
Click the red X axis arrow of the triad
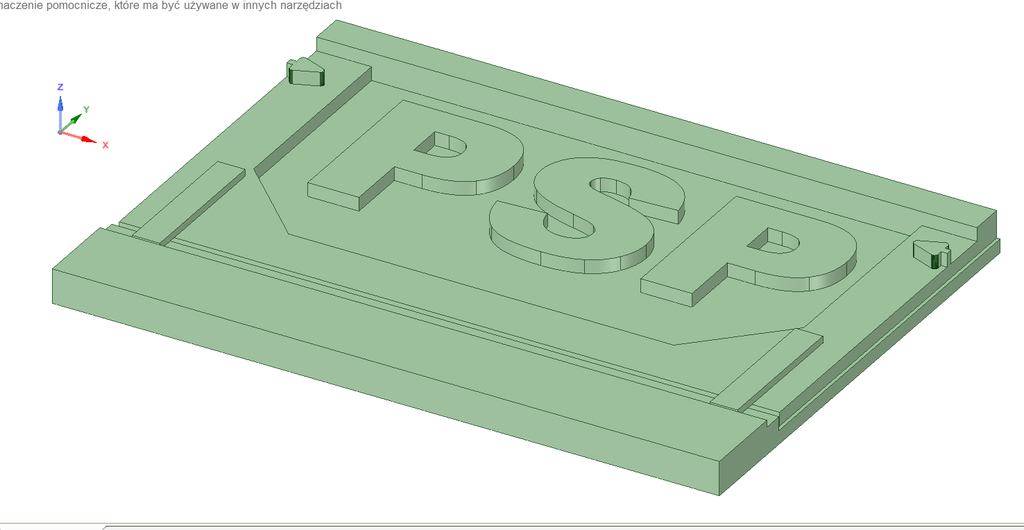tap(88, 141)
